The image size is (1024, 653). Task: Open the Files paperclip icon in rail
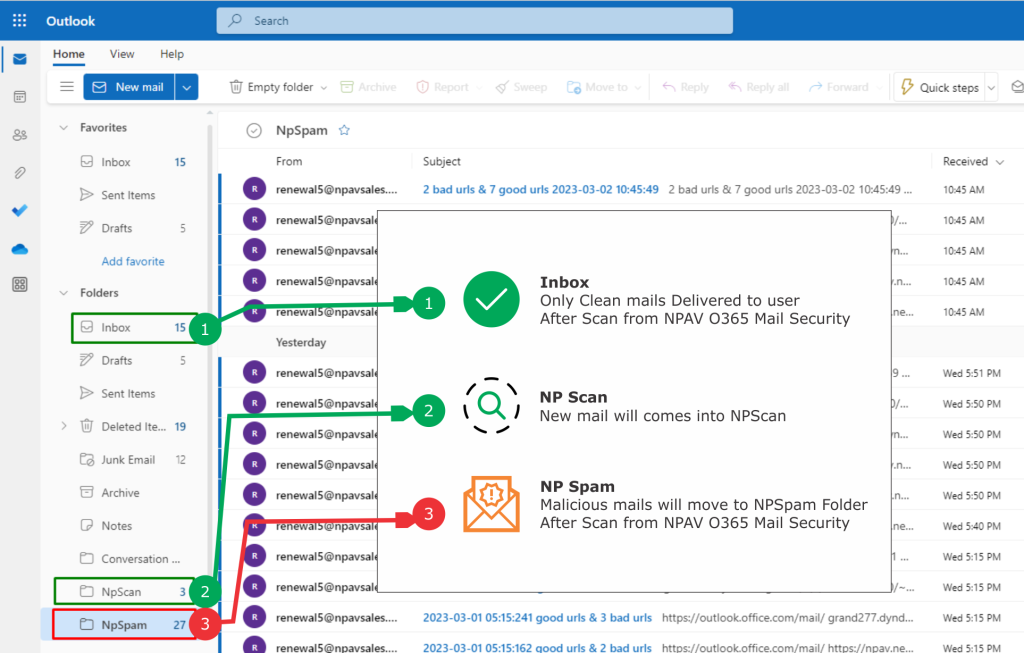(20, 173)
